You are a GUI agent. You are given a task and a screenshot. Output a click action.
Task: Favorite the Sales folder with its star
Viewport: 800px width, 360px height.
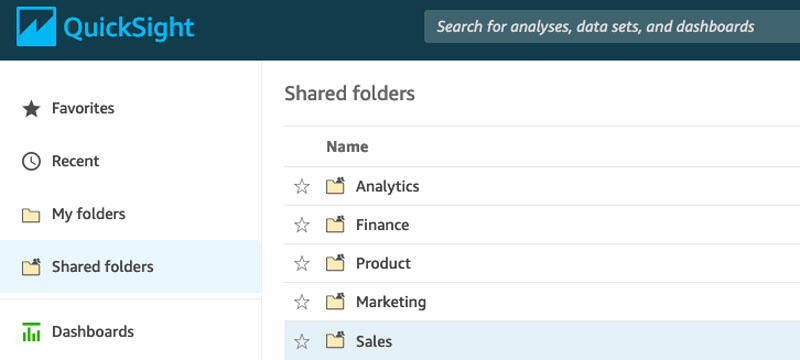[x=302, y=342]
